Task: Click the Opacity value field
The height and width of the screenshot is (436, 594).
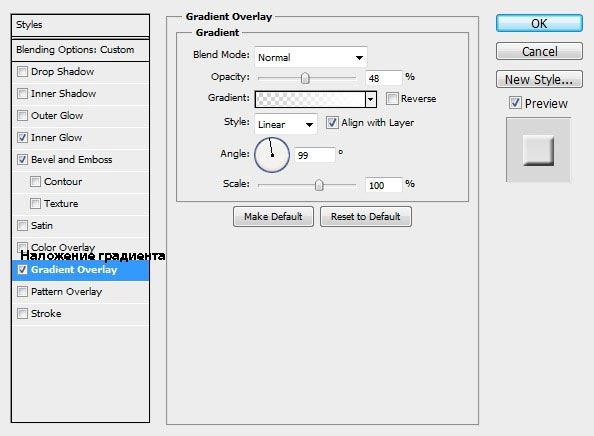Action: pyautogui.click(x=383, y=78)
